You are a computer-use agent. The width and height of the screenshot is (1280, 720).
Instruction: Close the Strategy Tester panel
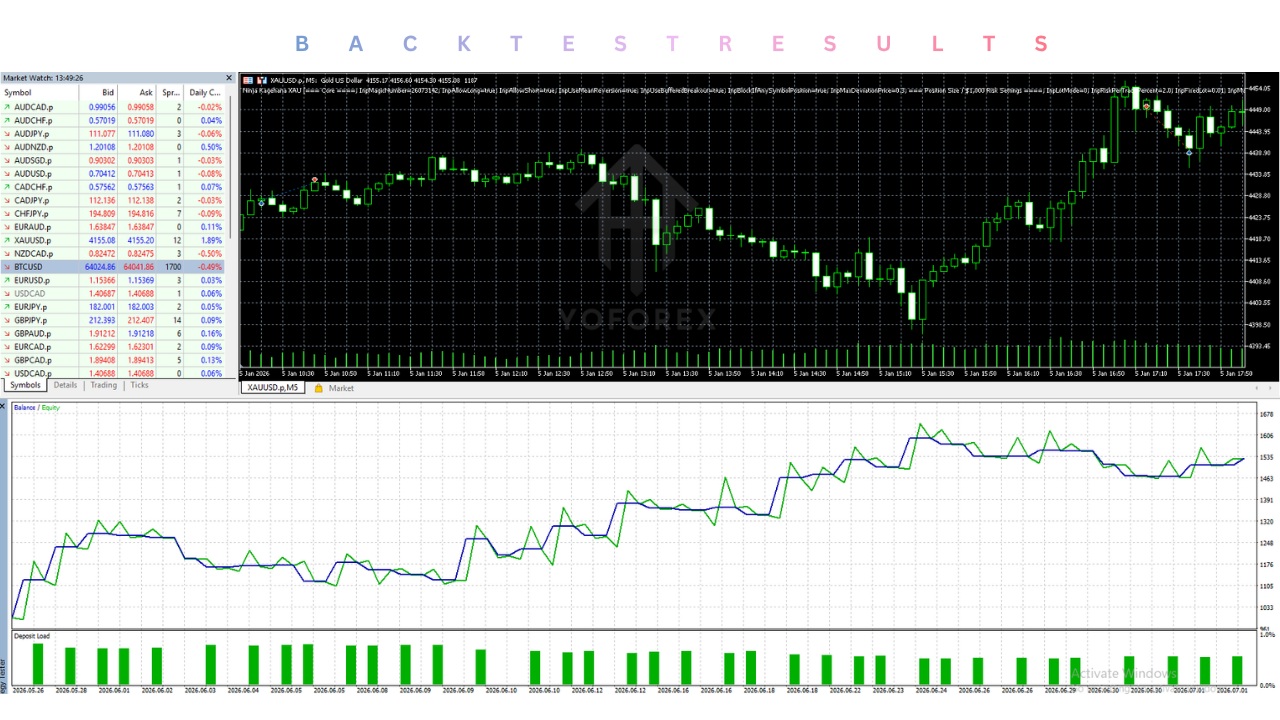(4, 404)
